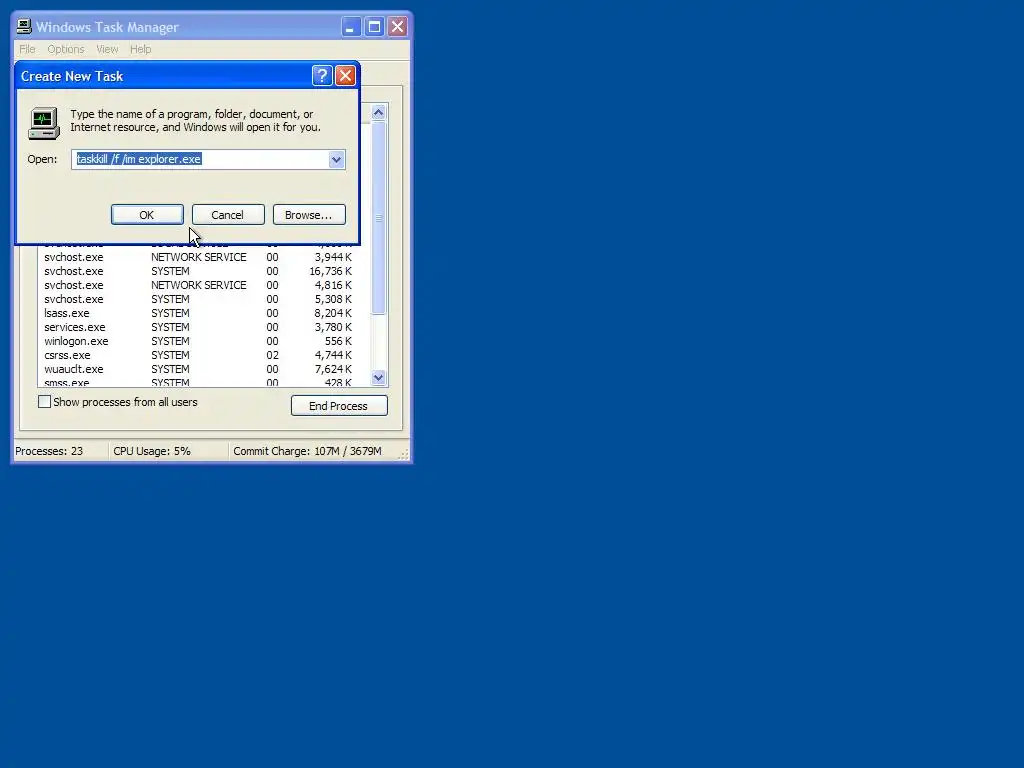
Task: Open the Options menu
Action: [65, 49]
